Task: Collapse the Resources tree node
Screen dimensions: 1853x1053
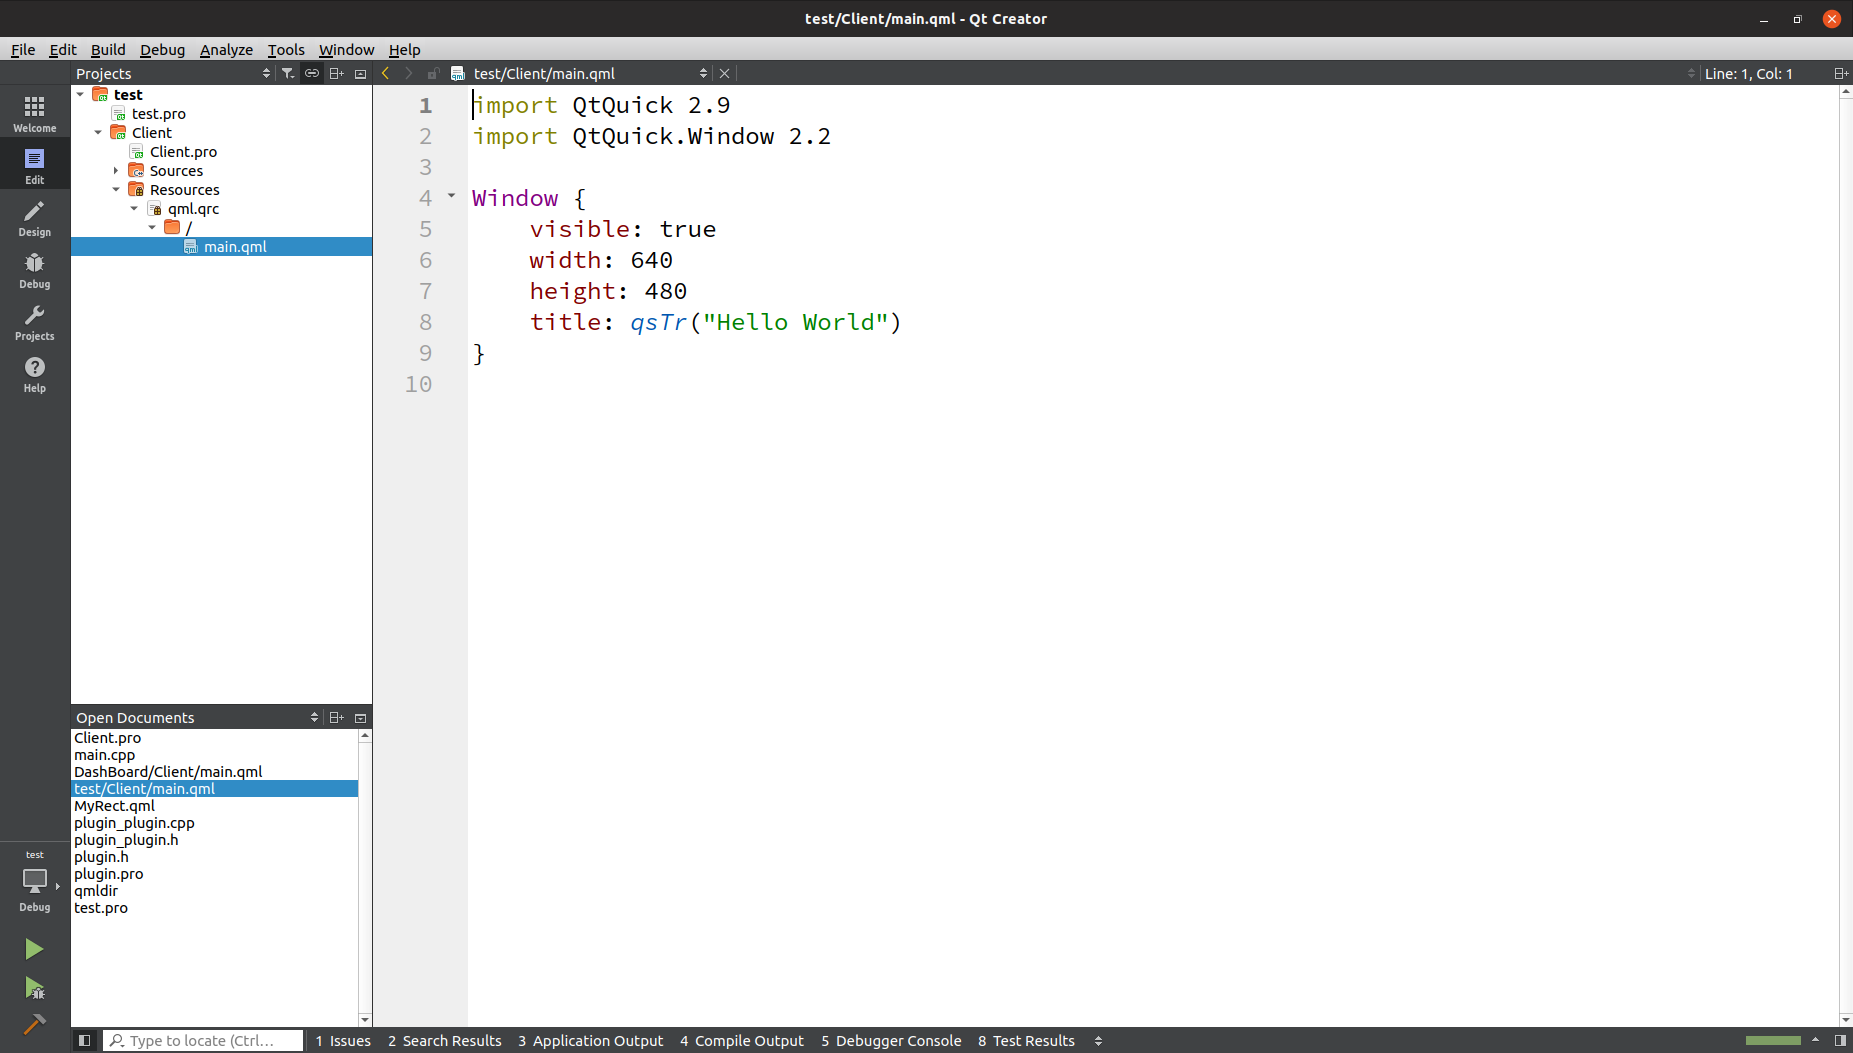Action: coord(116,189)
